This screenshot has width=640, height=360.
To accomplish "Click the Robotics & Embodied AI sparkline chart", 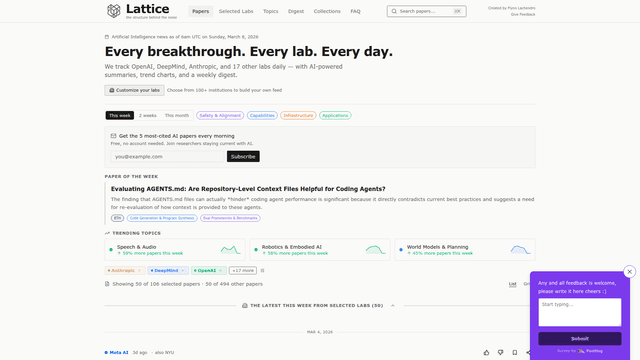I will tap(376, 249).
